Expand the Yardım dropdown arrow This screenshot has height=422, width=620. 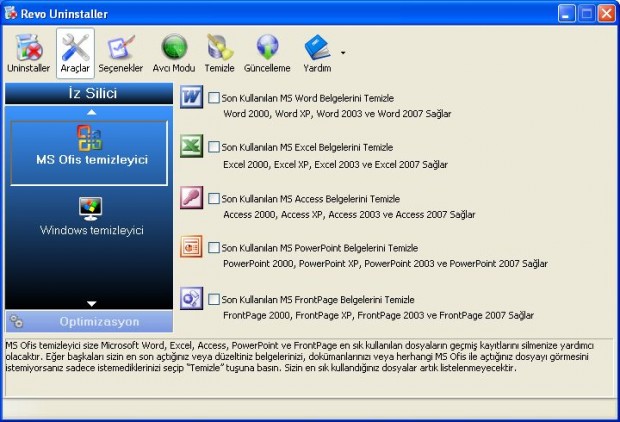343,53
